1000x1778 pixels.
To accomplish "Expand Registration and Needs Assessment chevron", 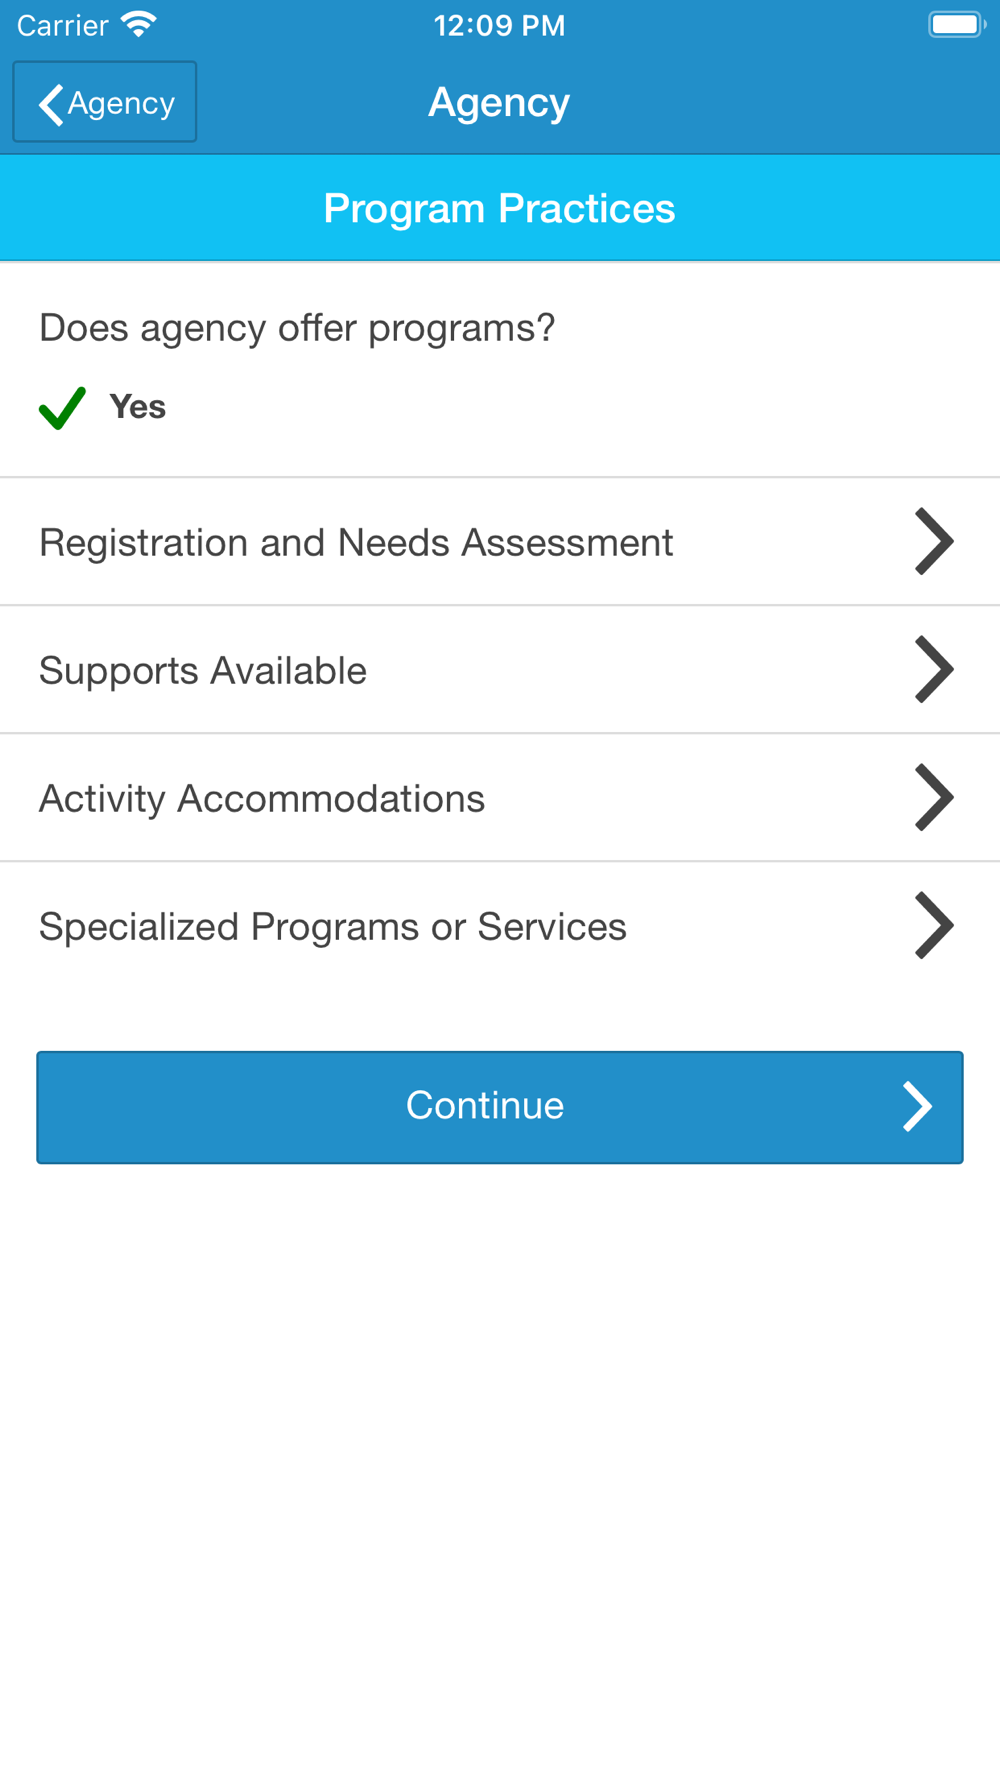I will click(x=934, y=542).
